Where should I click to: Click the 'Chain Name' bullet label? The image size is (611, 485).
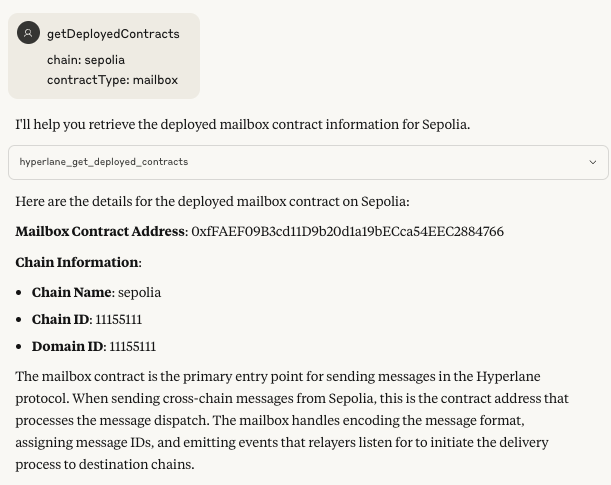[72, 292]
